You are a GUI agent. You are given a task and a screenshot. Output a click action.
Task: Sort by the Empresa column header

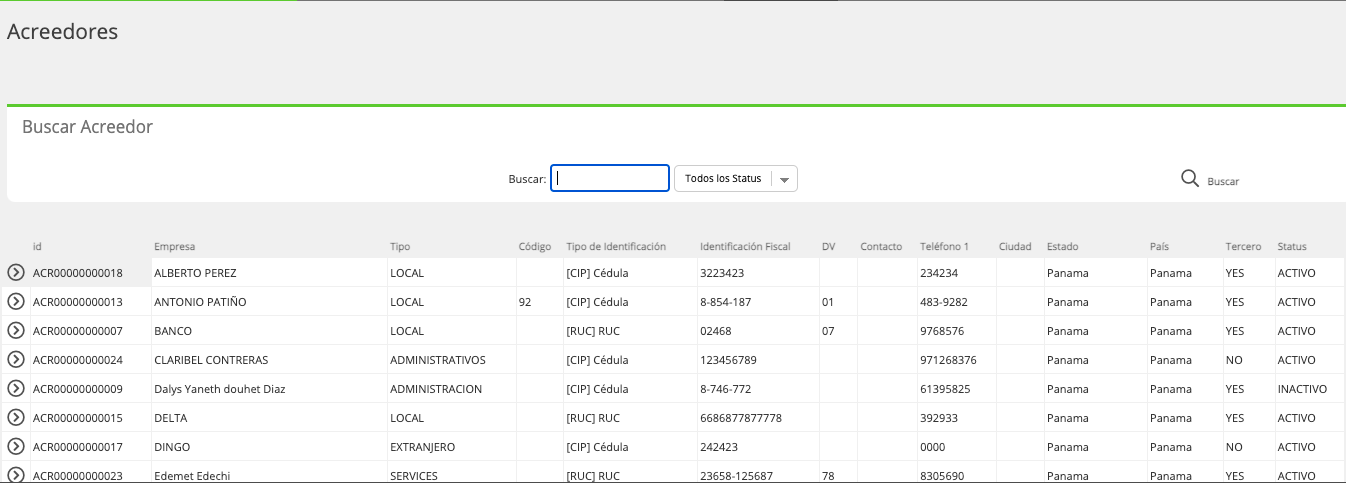point(174,246)
